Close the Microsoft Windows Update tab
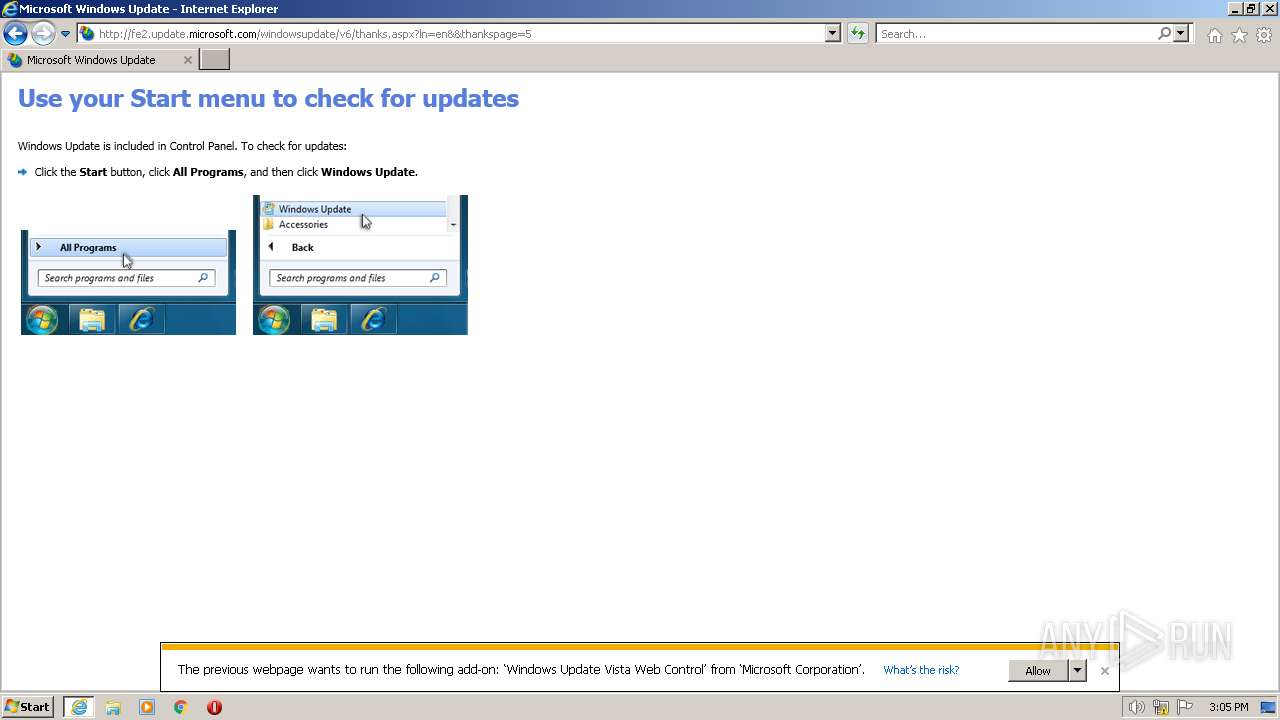This screenshot has height=720, width=1280. pyautogui.click(x=187, y=60)
